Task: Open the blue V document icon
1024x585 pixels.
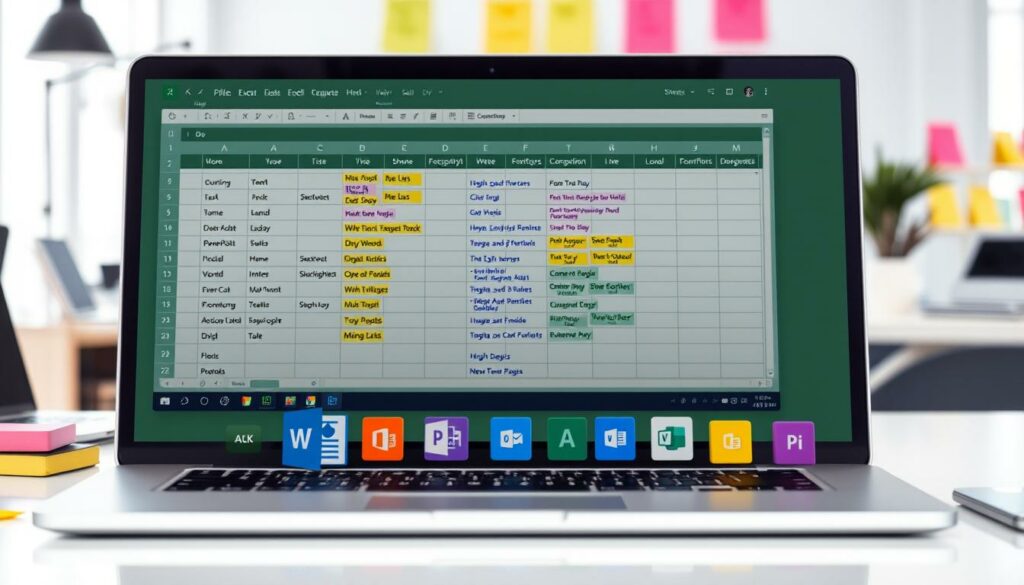Action: [x=615, y=439]
